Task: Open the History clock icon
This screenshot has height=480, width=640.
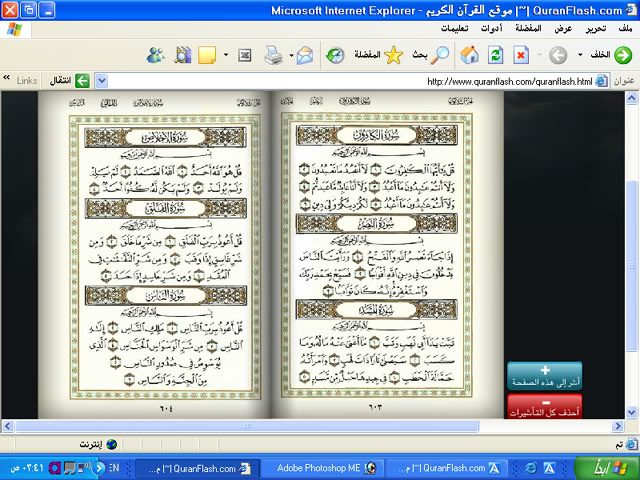Action: coord(335,55)
